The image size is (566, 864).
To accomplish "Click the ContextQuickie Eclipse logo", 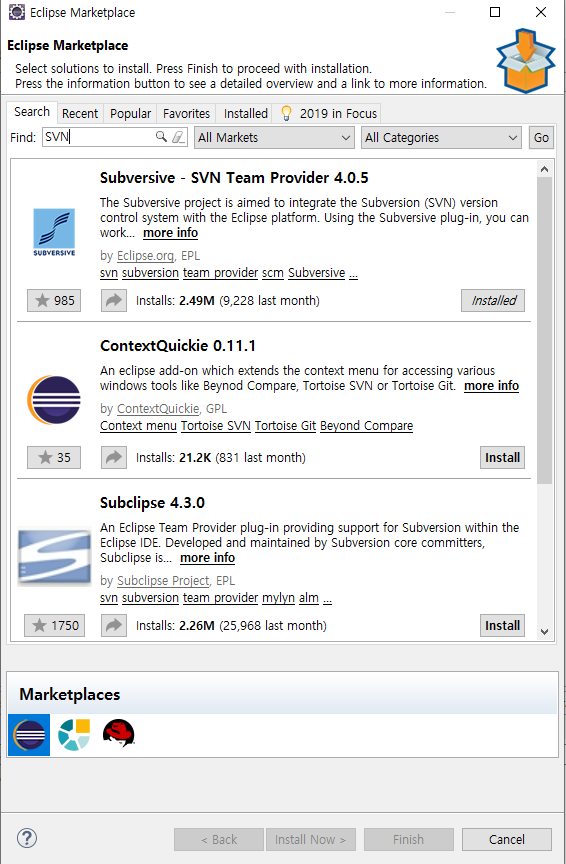I will click(x=54, y=399).
